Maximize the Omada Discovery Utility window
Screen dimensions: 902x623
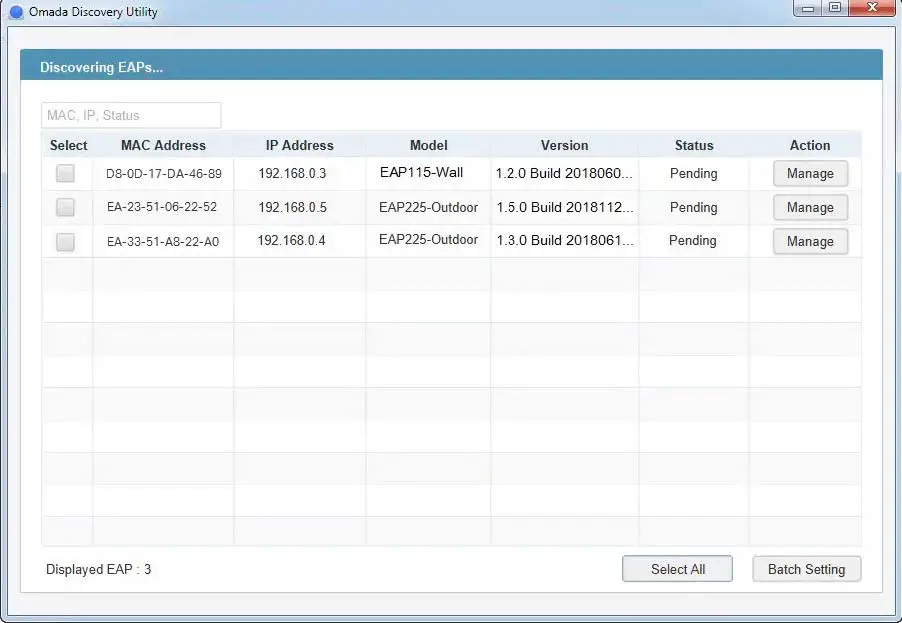833,8
